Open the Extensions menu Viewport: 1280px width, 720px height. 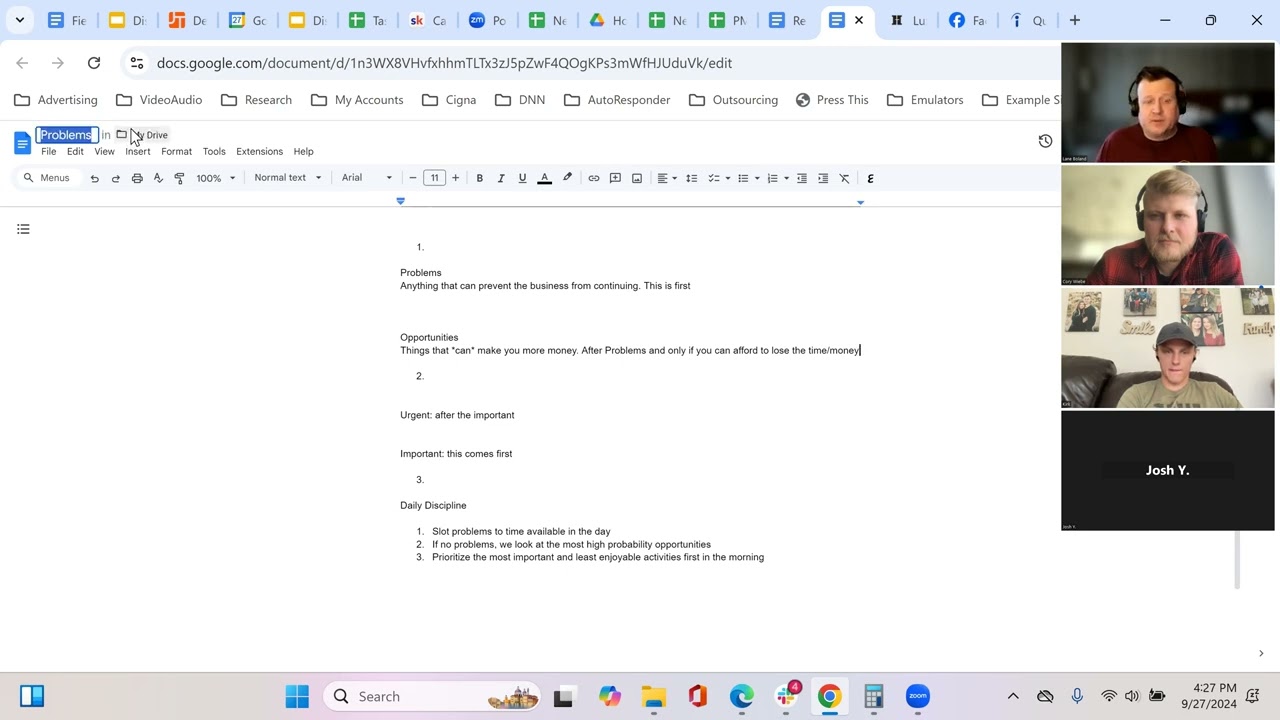259,151
